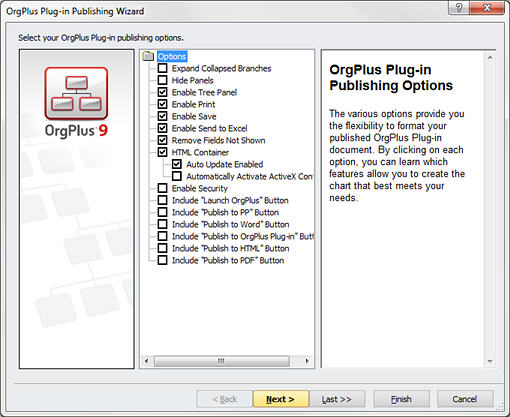Select the HTML Container label

200,152
